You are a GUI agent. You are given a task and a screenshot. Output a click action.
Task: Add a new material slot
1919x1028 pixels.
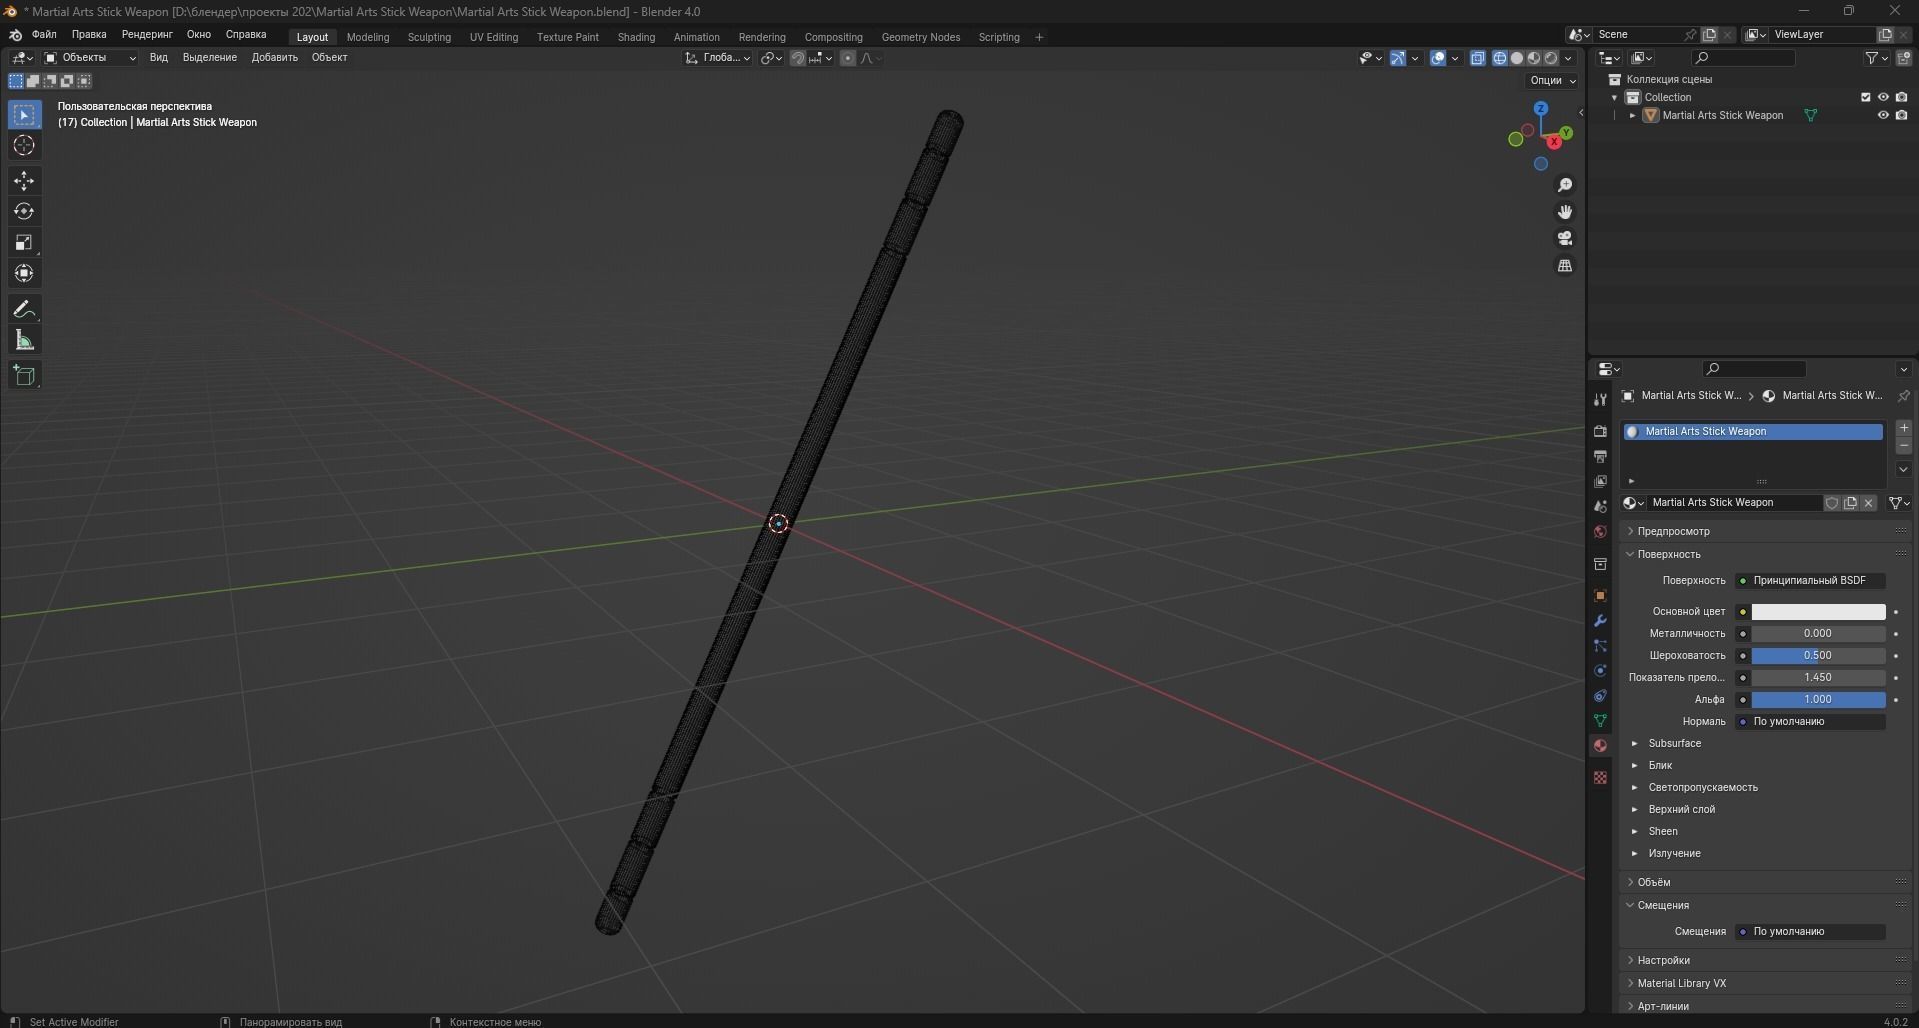(1903, 428)
